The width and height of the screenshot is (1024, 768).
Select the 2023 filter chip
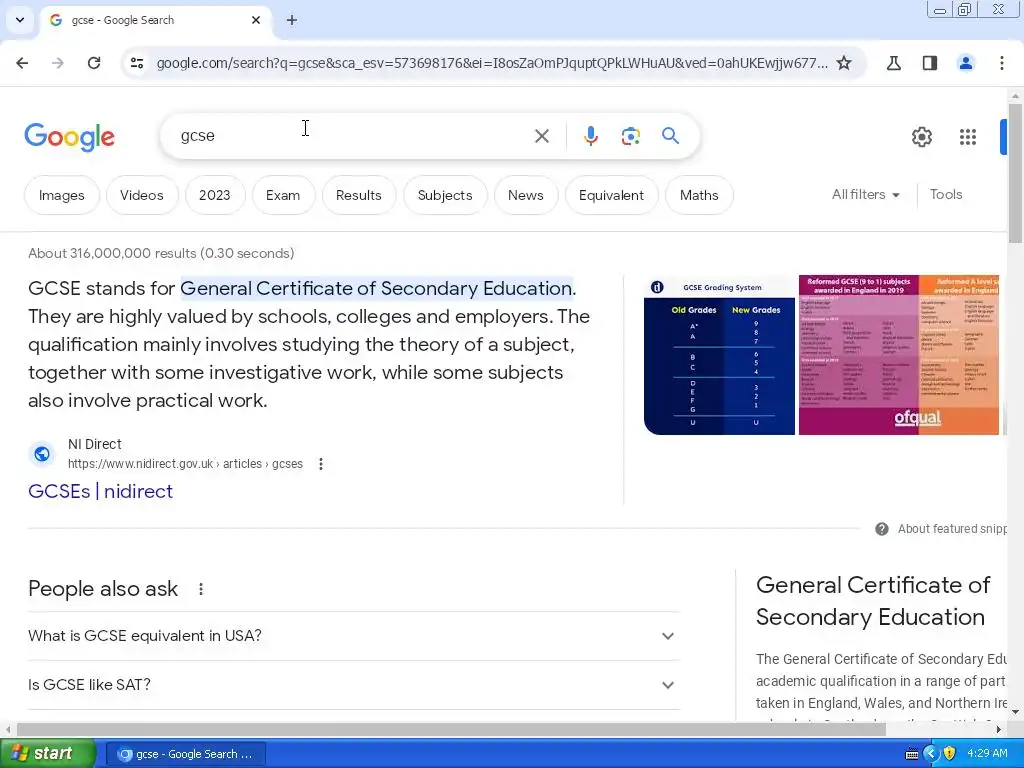(x=214, y=195)
